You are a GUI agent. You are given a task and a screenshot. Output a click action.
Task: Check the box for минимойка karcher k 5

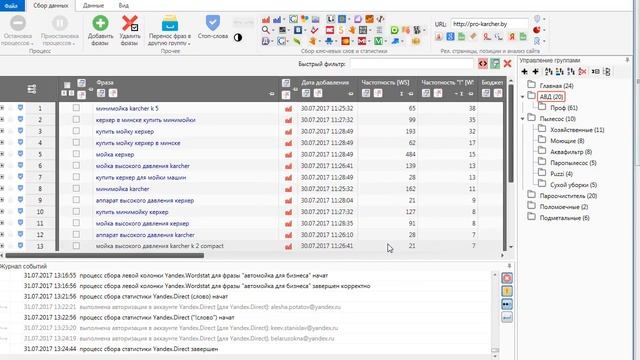click(76, 108)
